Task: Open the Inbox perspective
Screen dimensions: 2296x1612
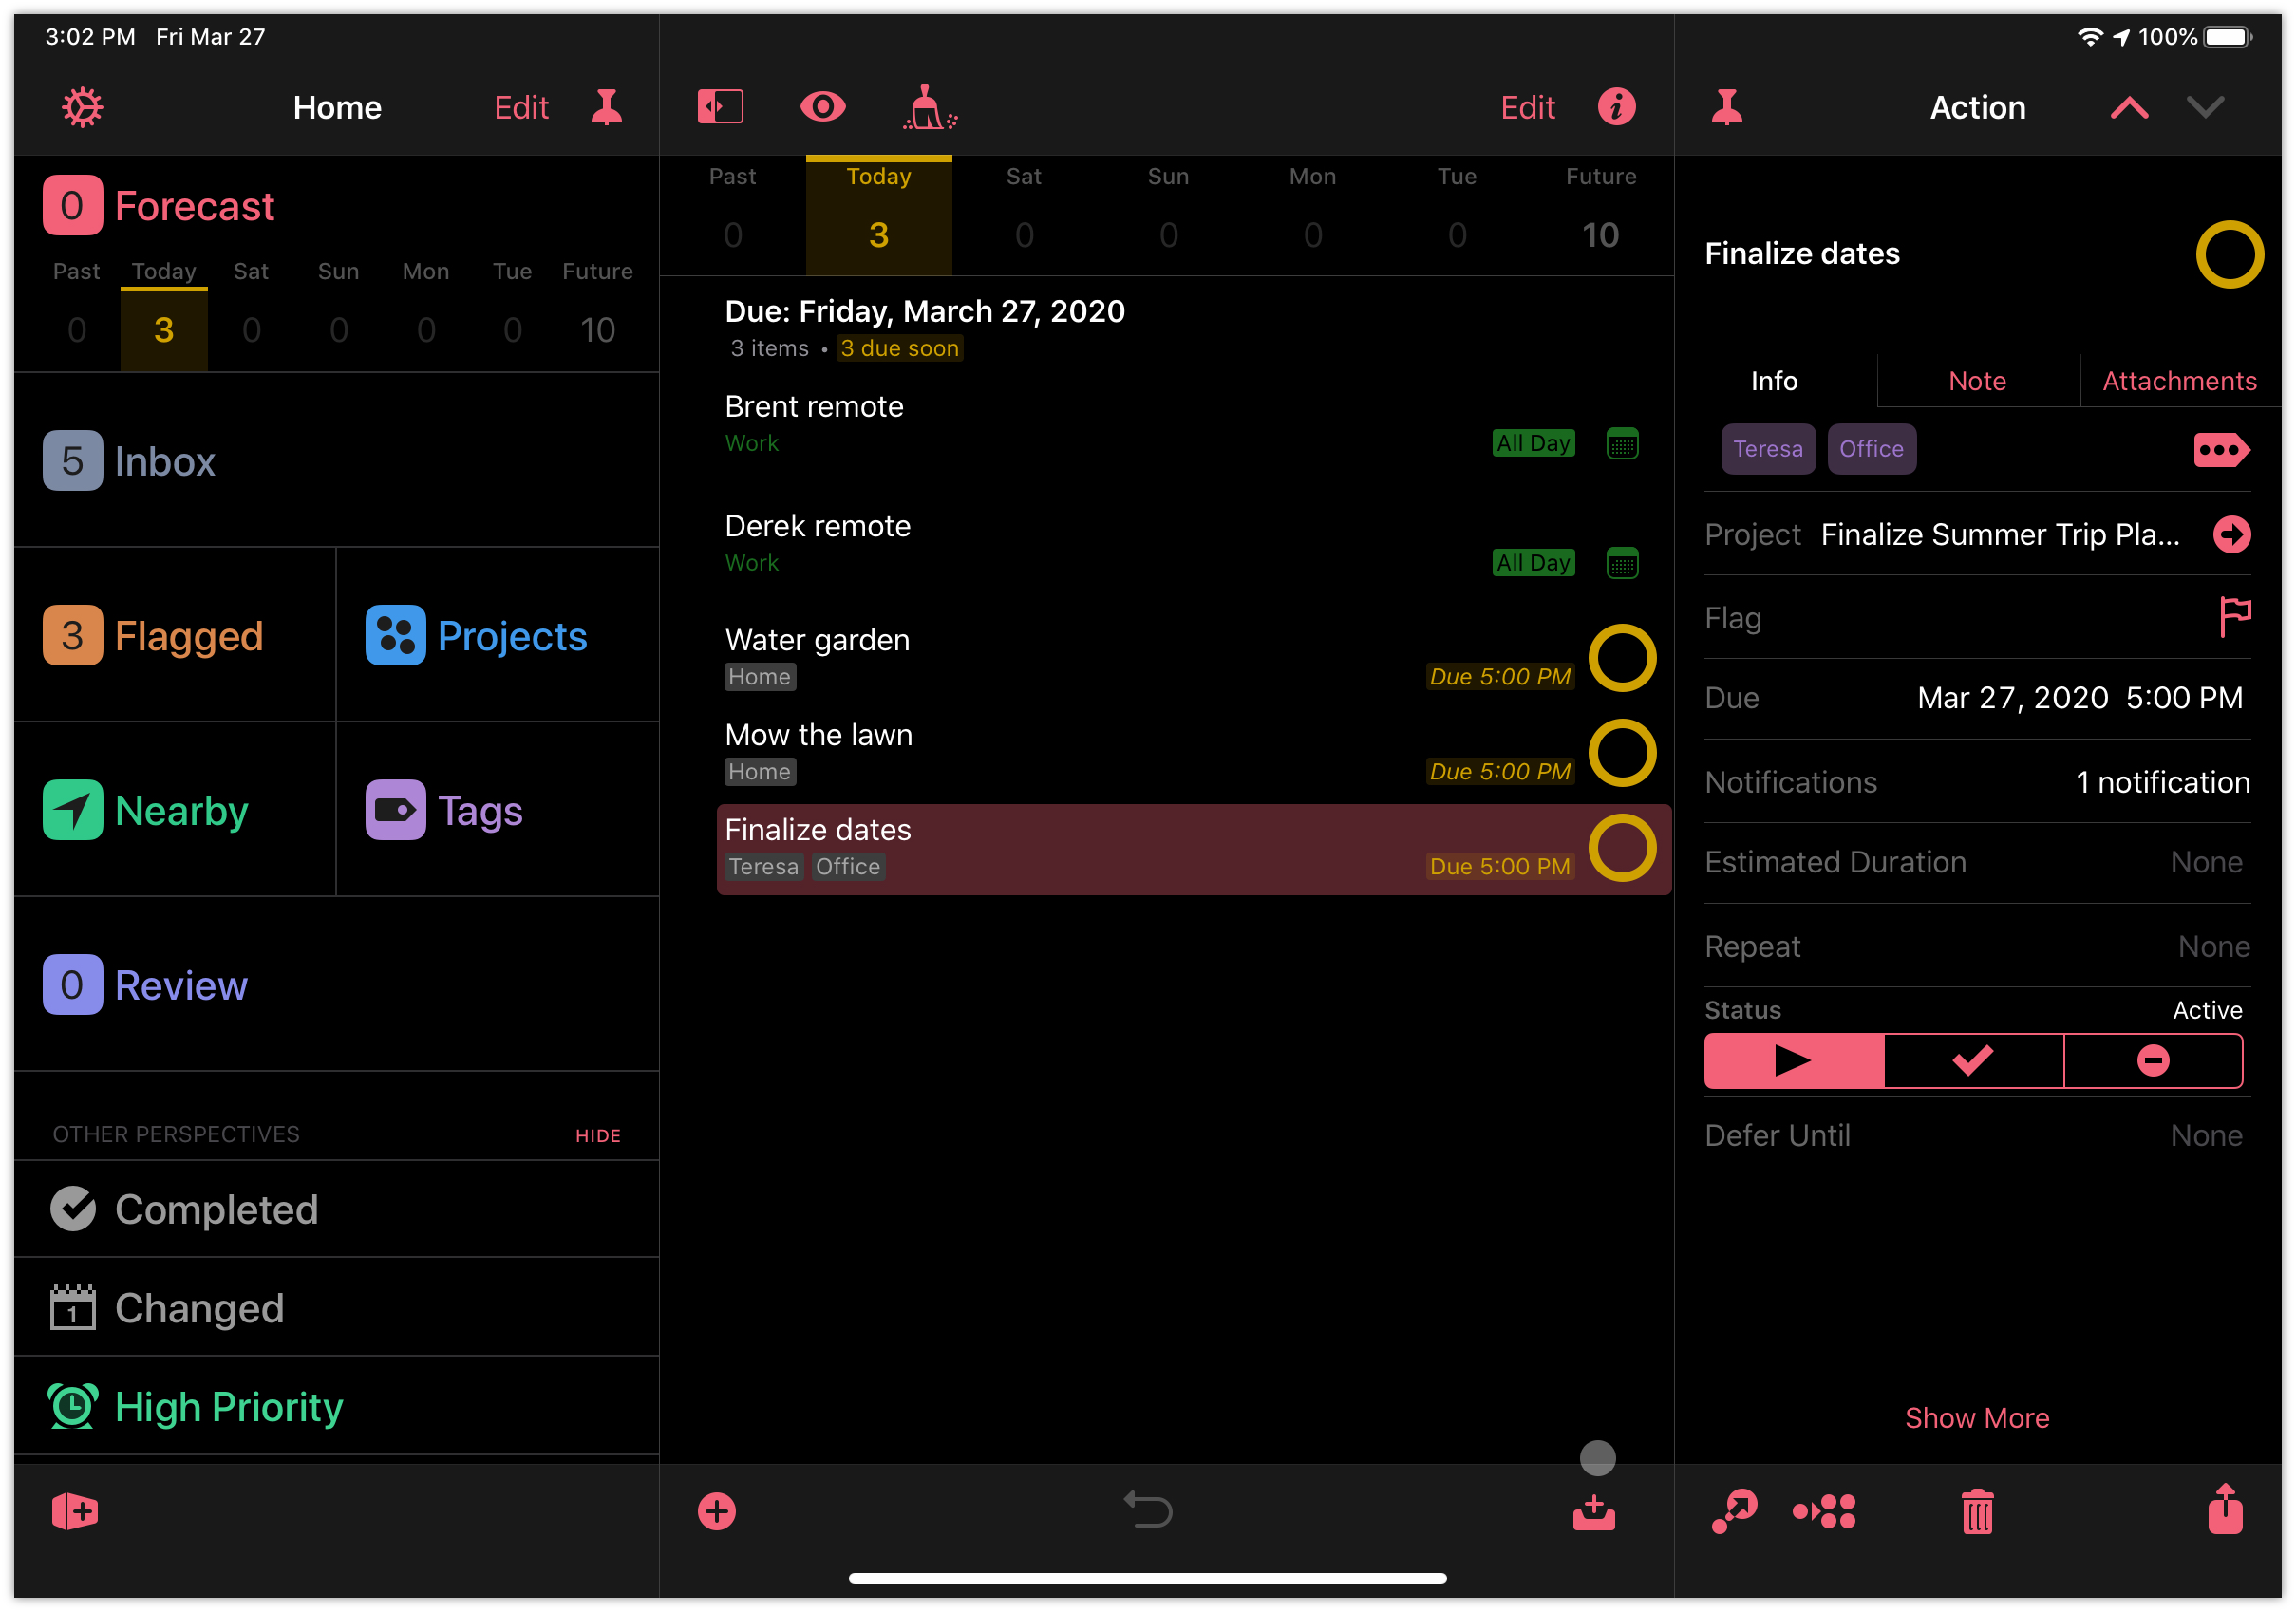Action: (164, 460)
